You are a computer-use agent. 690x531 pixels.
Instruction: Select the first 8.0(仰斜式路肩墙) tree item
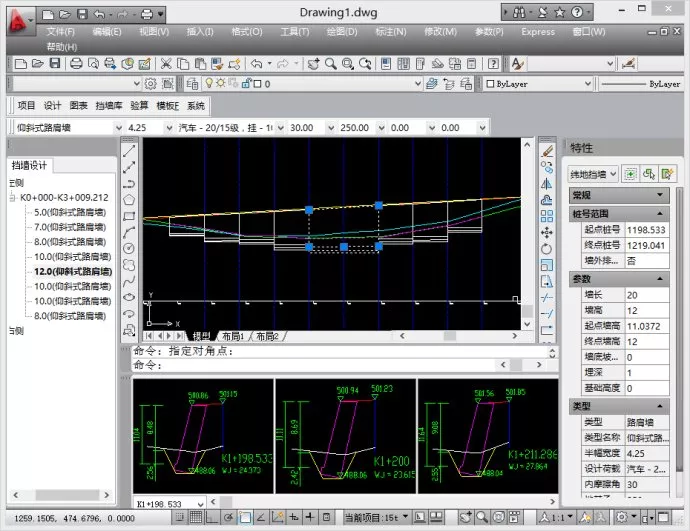tap(70, 241)
